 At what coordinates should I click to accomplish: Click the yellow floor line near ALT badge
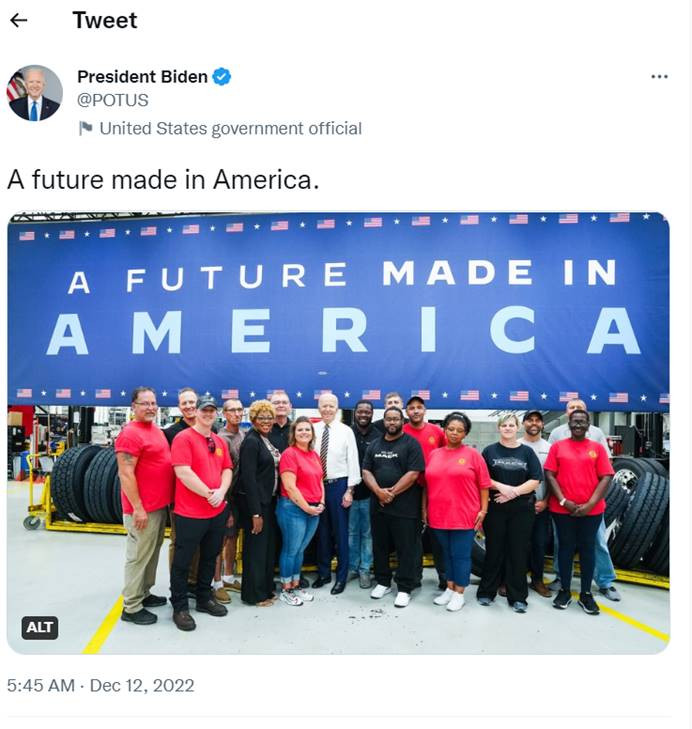[103, 625]
